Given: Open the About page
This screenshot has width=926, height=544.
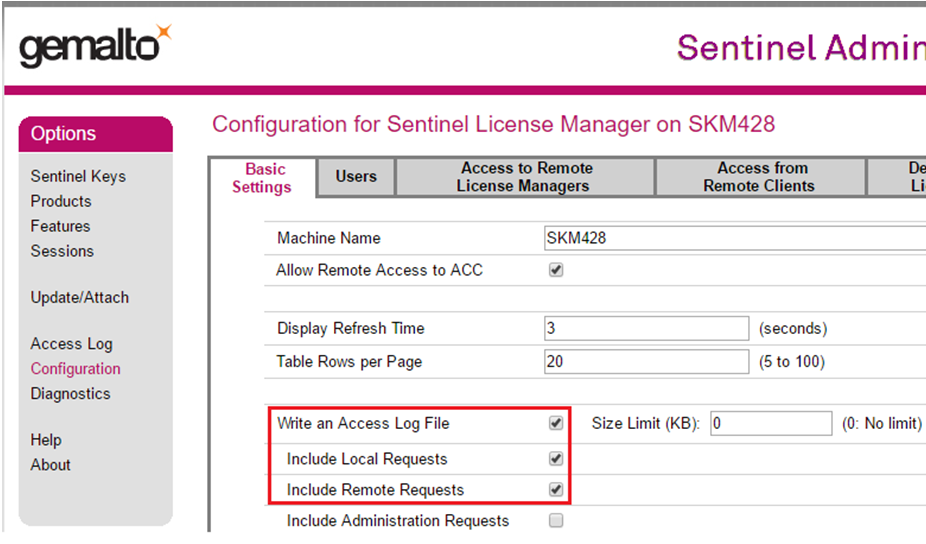Looking at the screenshot, I should click(50, 464).
